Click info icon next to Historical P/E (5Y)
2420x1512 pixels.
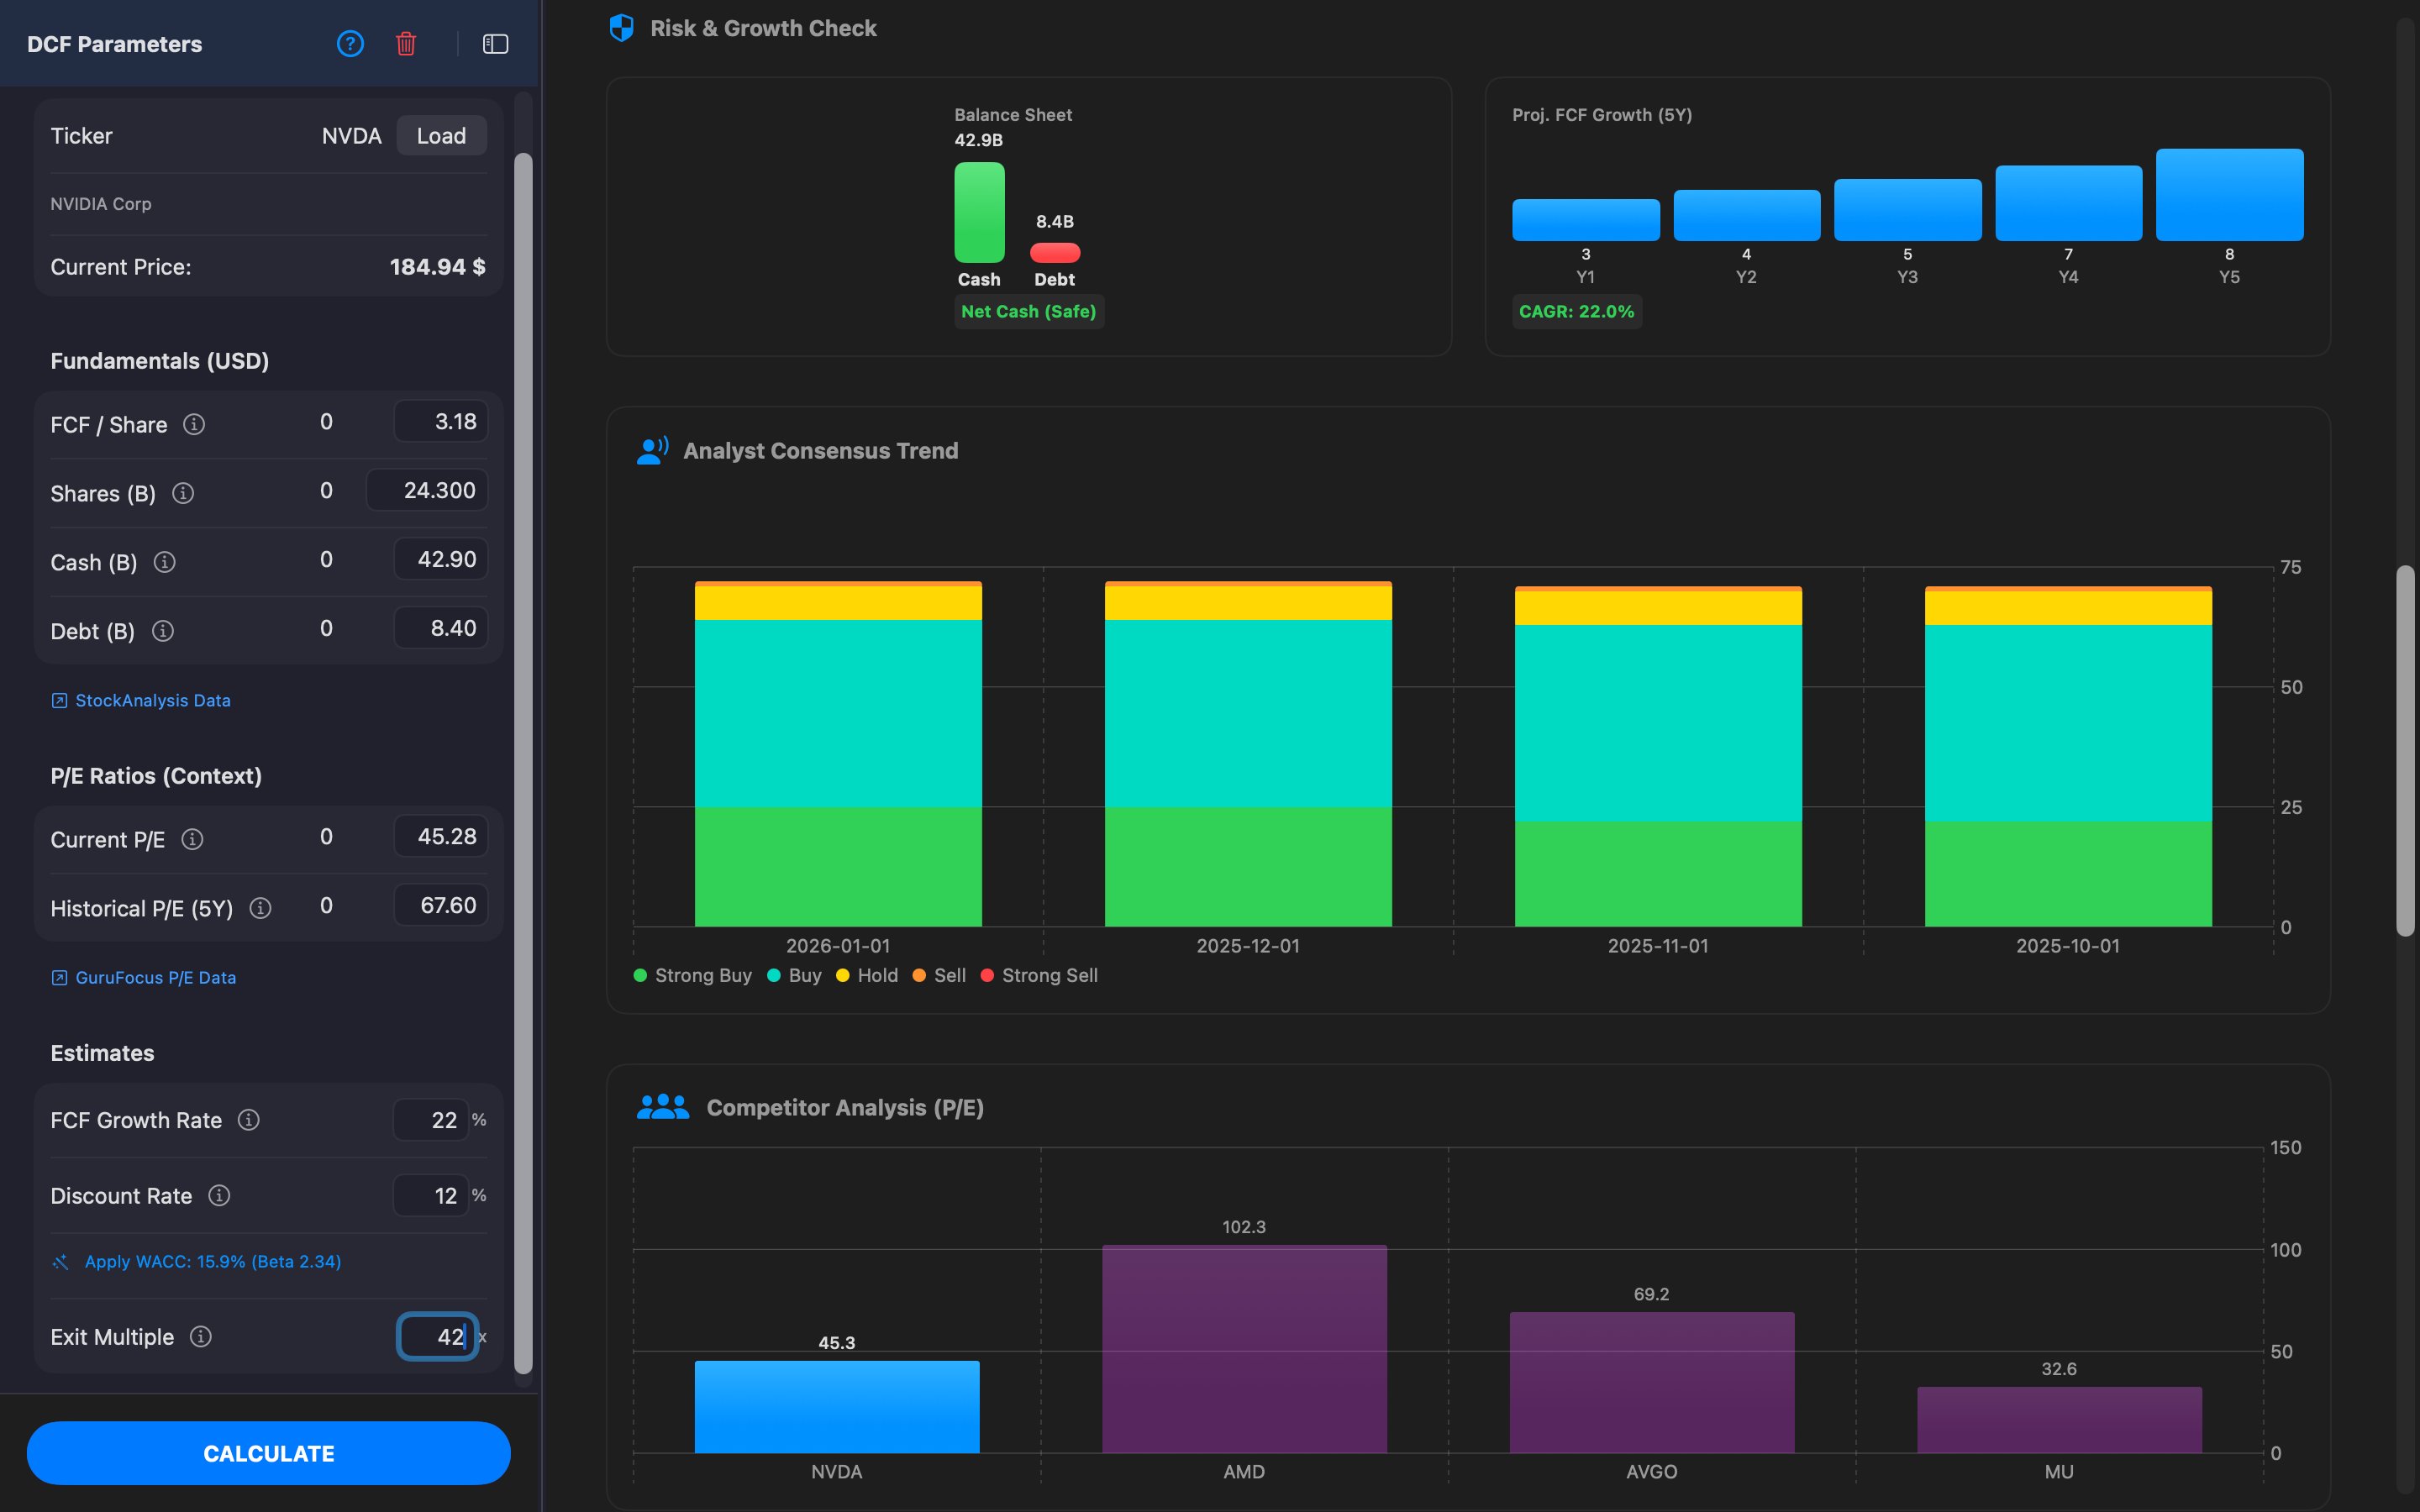pos(261,908)
